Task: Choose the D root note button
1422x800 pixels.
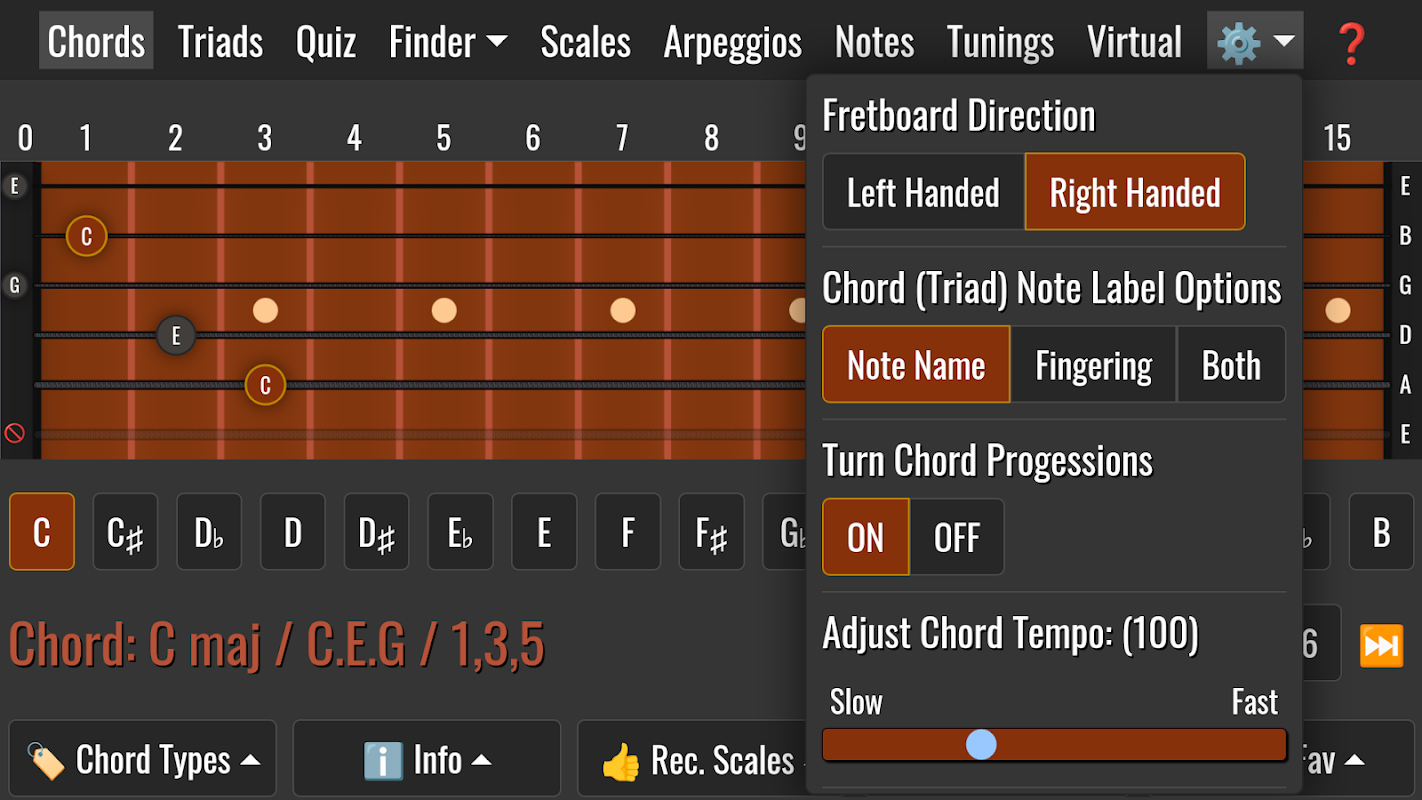Action: click(292, 532)
